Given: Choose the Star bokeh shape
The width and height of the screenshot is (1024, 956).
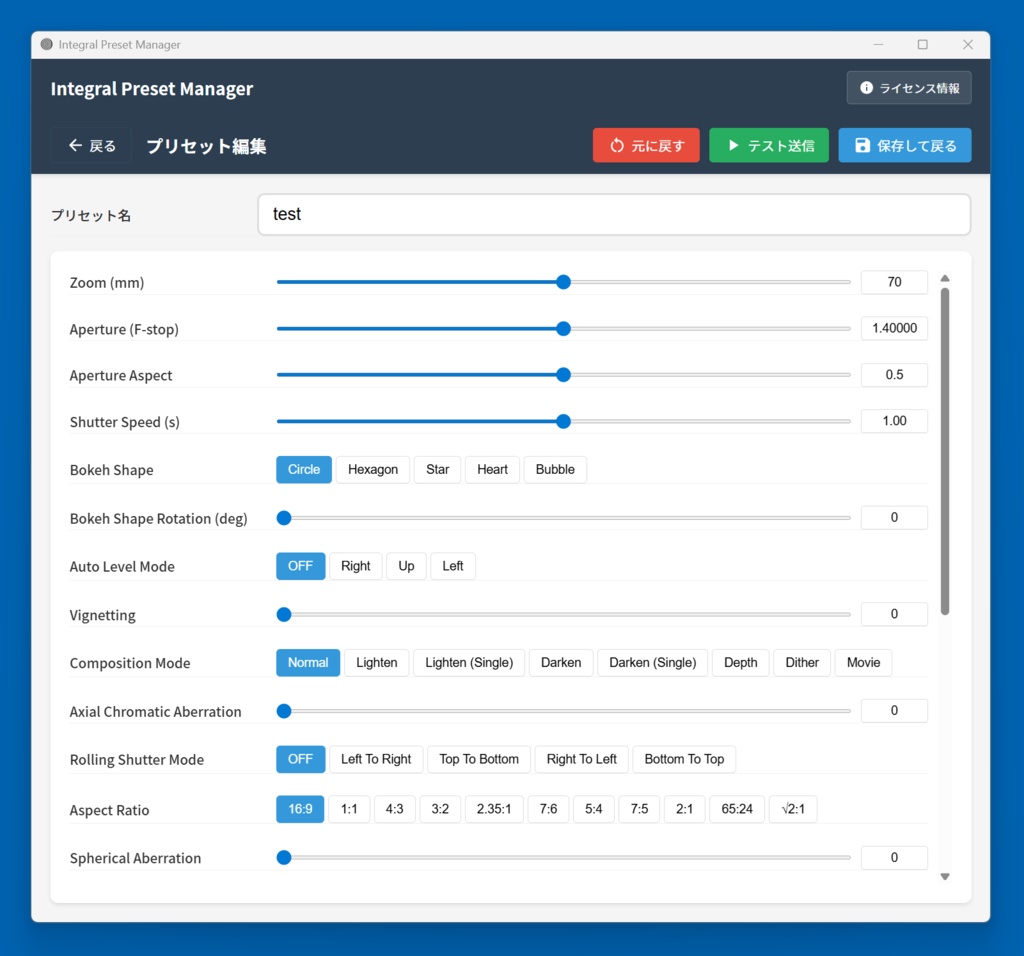Looking at the screenshot, I should [x=437, y=469].
